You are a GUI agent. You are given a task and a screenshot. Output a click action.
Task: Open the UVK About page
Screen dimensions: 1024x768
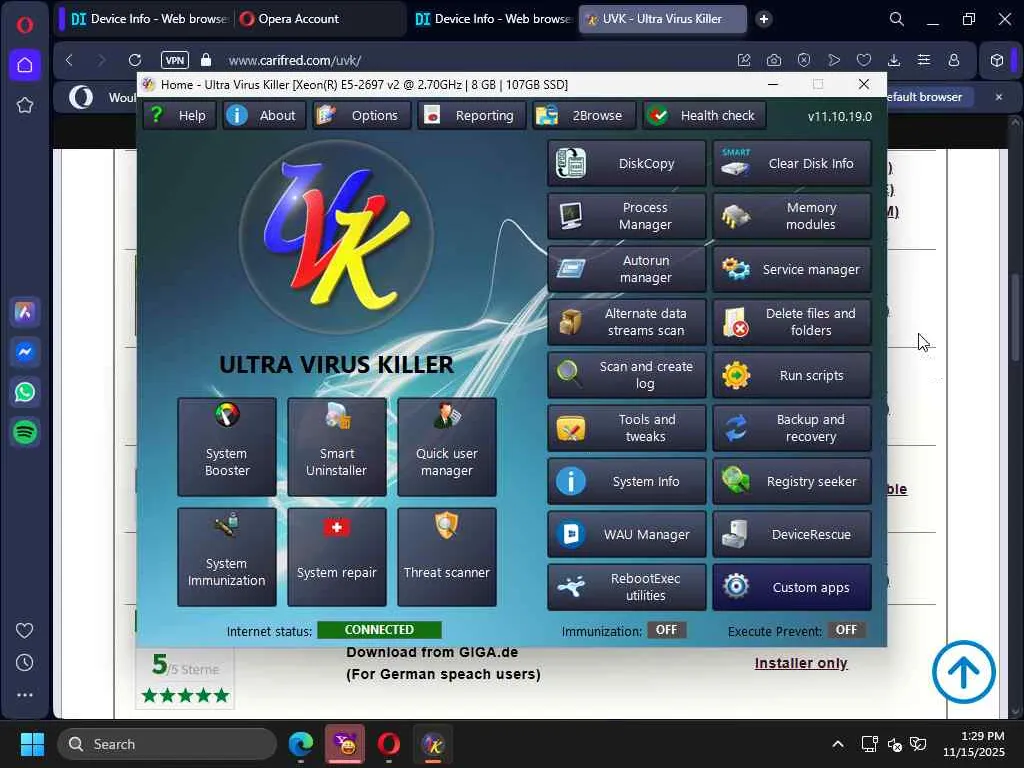coord(264,116)
